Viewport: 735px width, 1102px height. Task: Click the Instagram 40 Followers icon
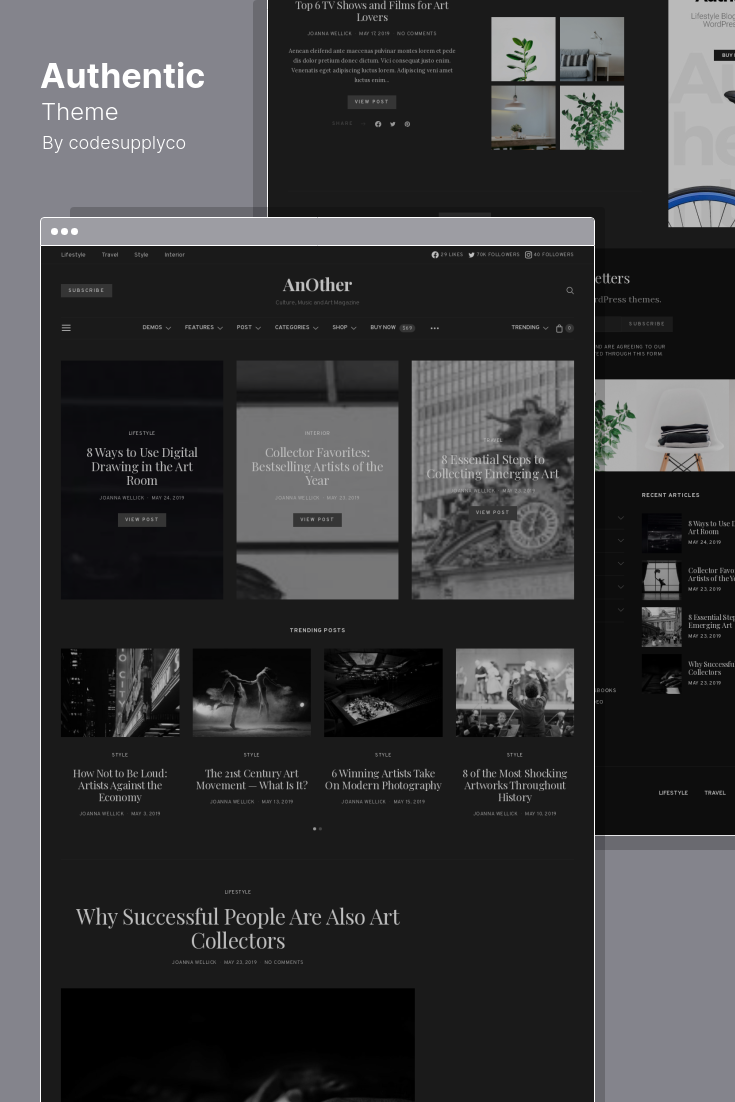click(528, 254)
